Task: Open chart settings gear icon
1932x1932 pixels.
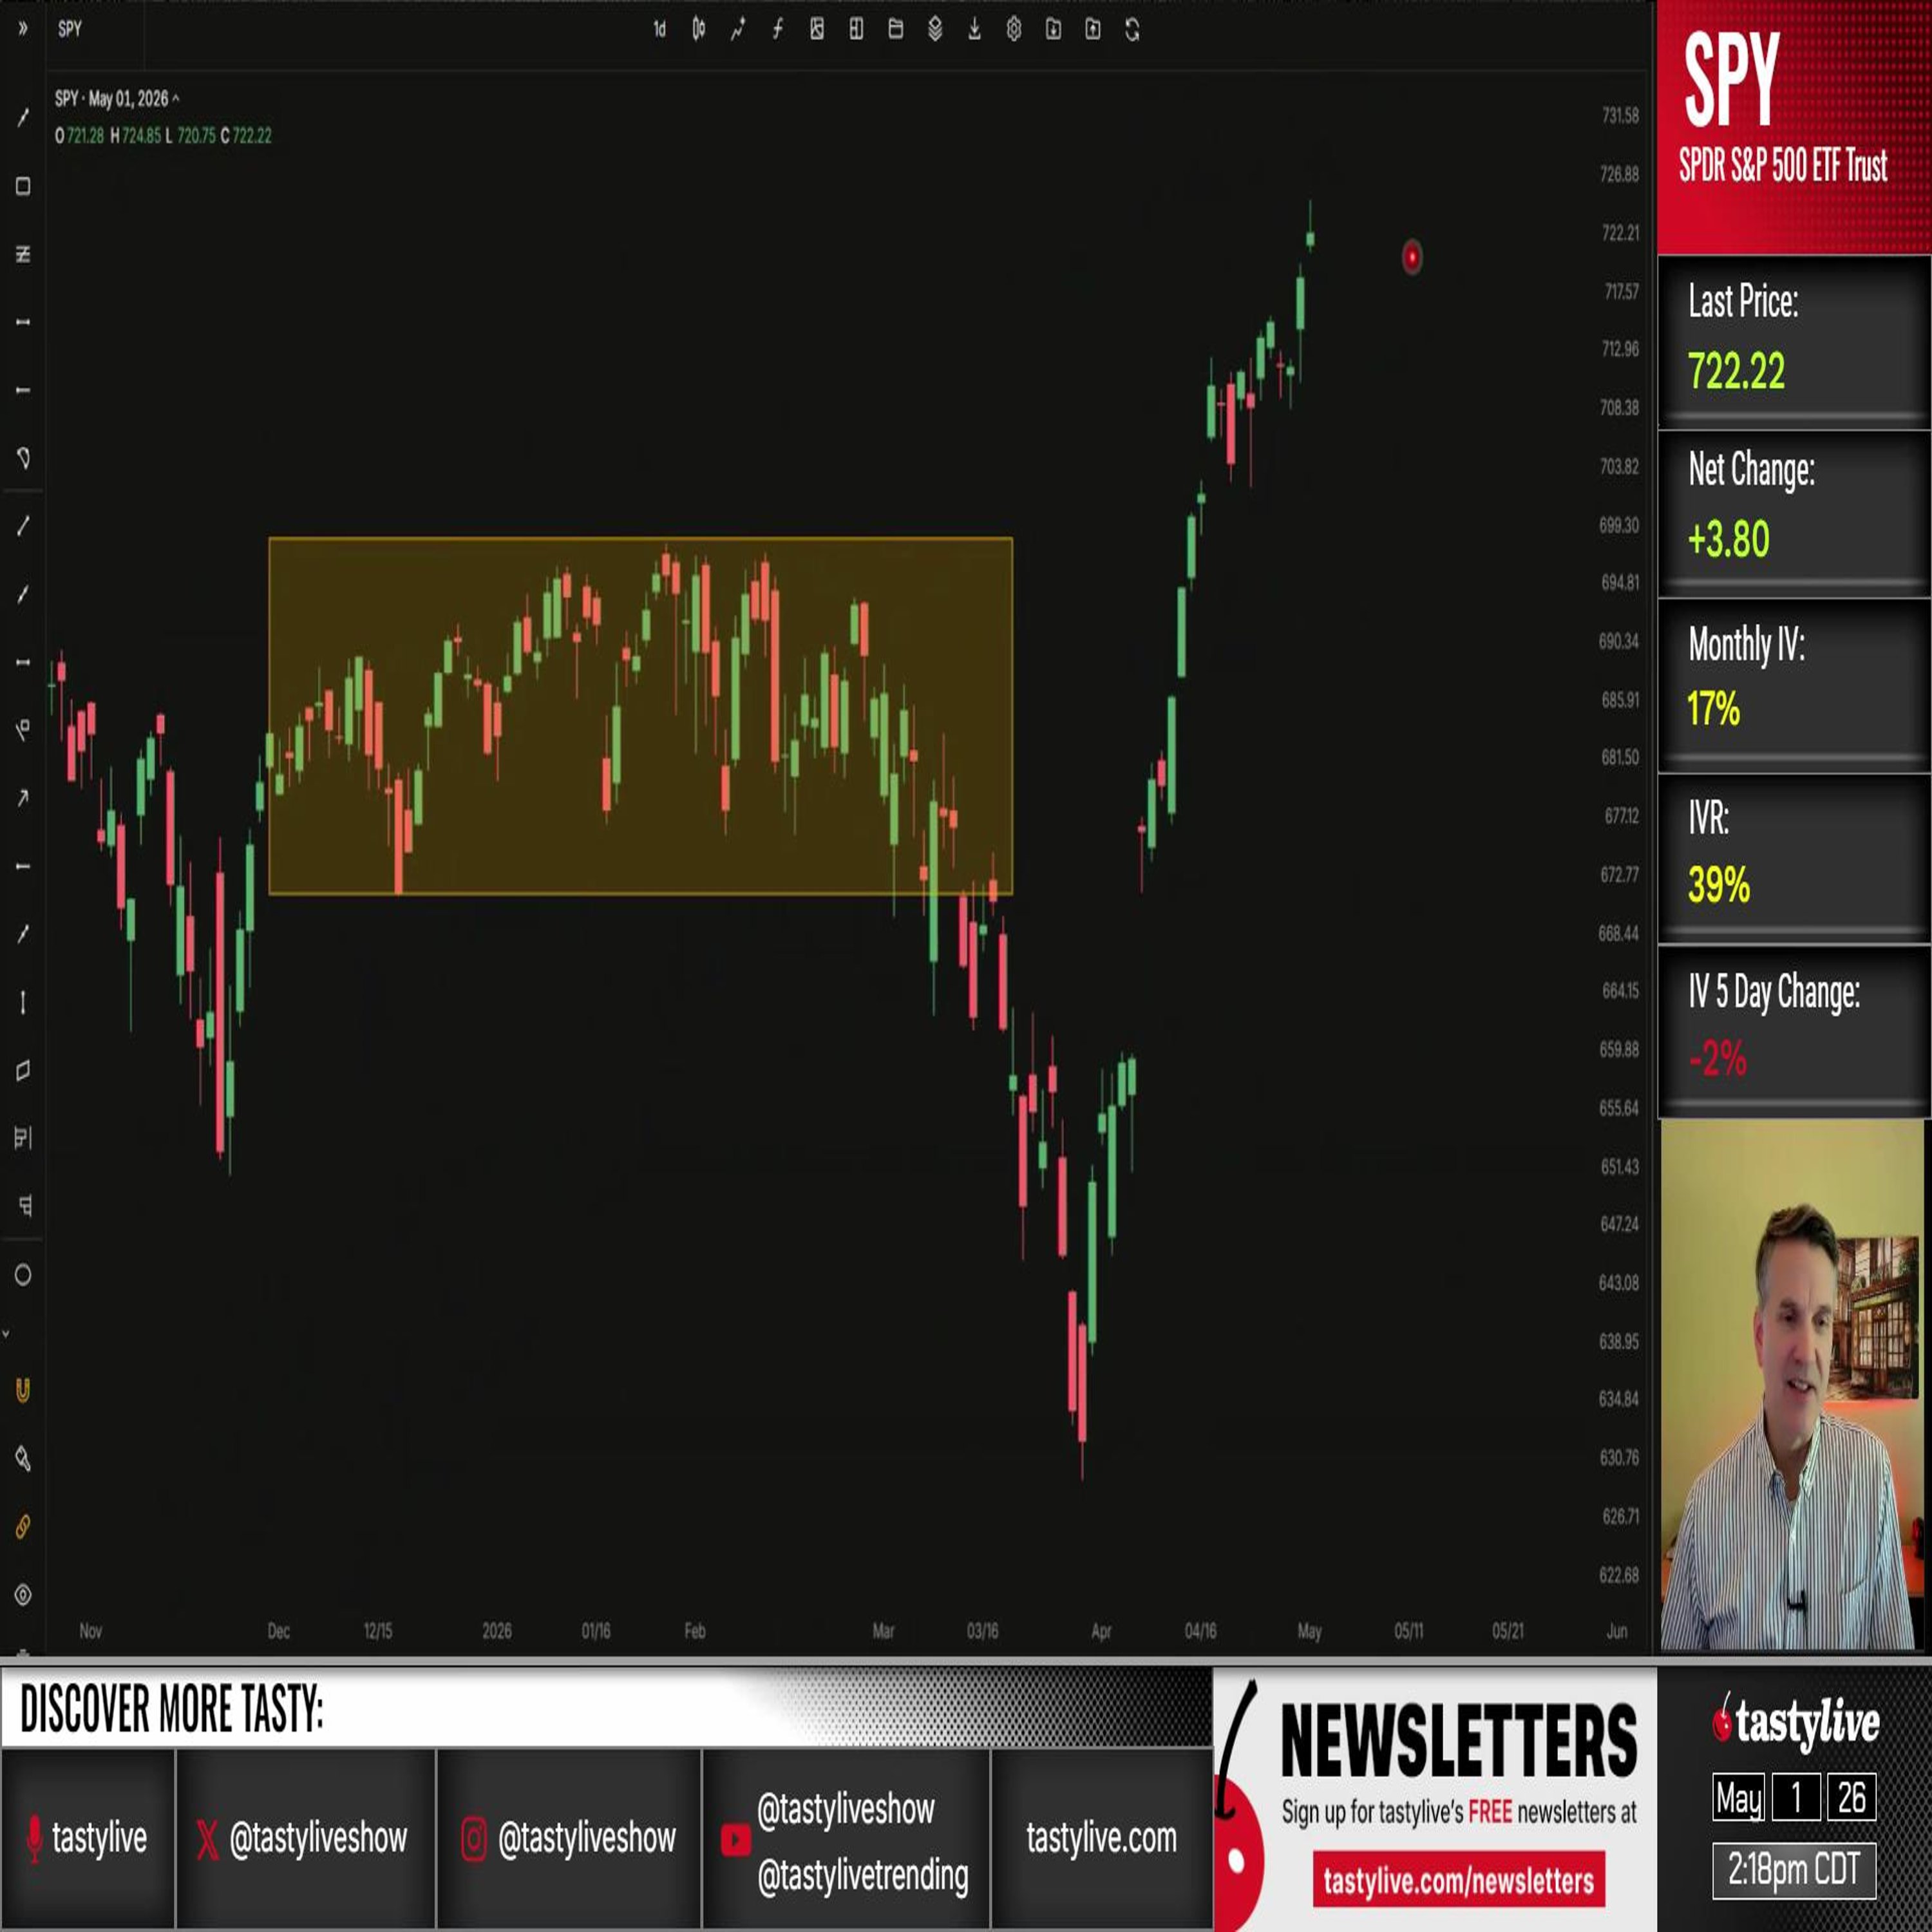Action: coord(1014,30)
